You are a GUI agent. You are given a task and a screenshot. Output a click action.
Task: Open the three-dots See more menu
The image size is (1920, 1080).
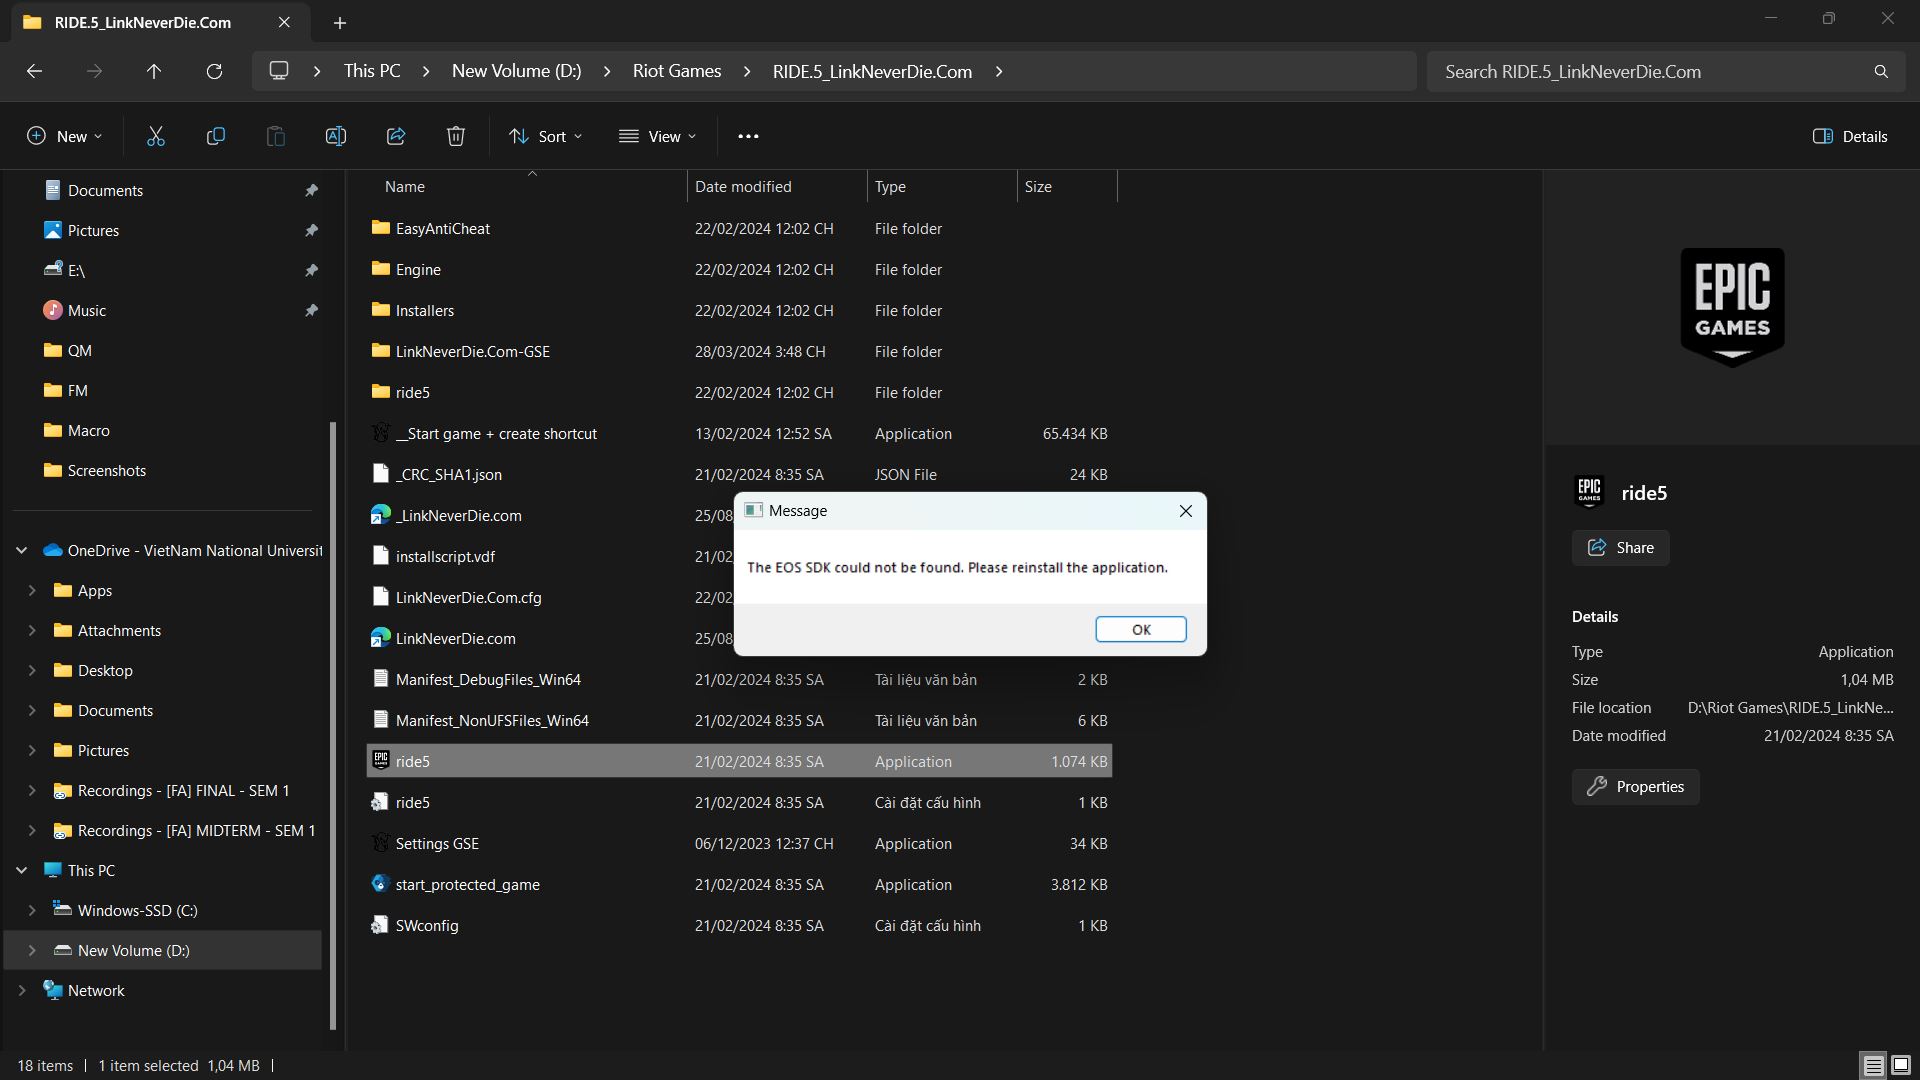click(x=748, y=136)
